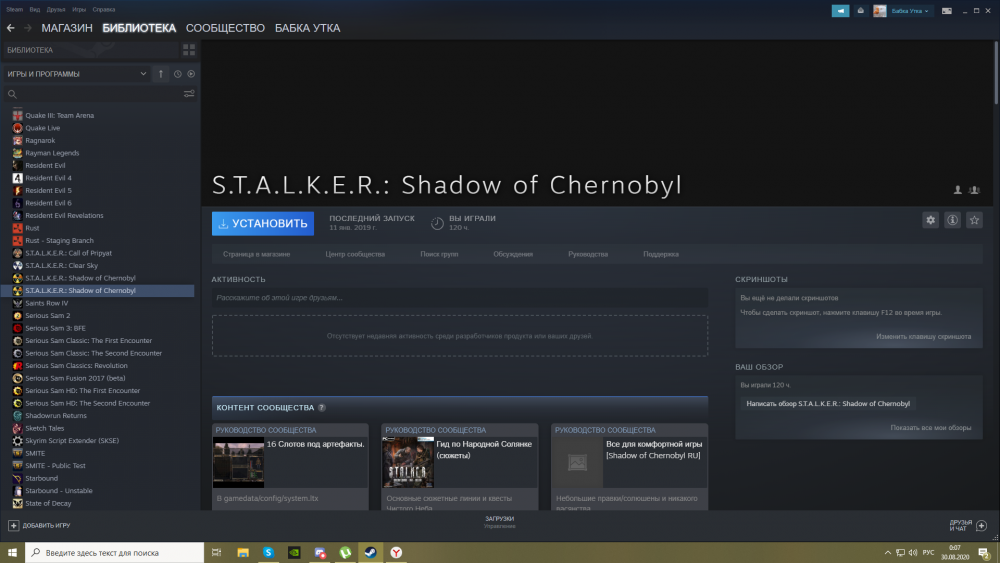The height and width of the screenshot is (563, 1000).
Task: Click Изменить клавишу скриншота link
Action: 923,337
